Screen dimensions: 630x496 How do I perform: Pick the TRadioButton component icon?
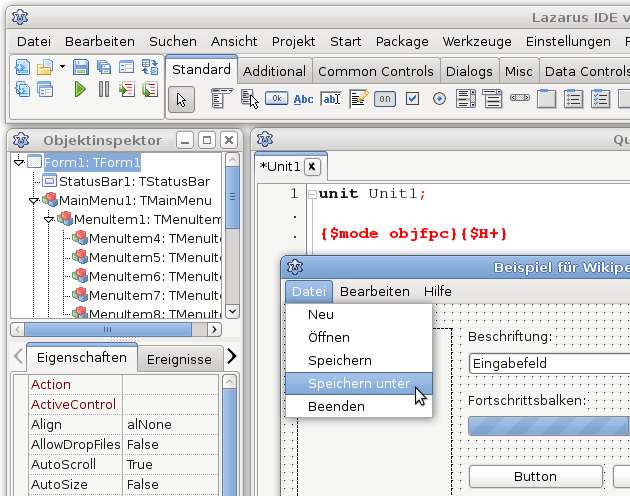(x=439, y=99)
